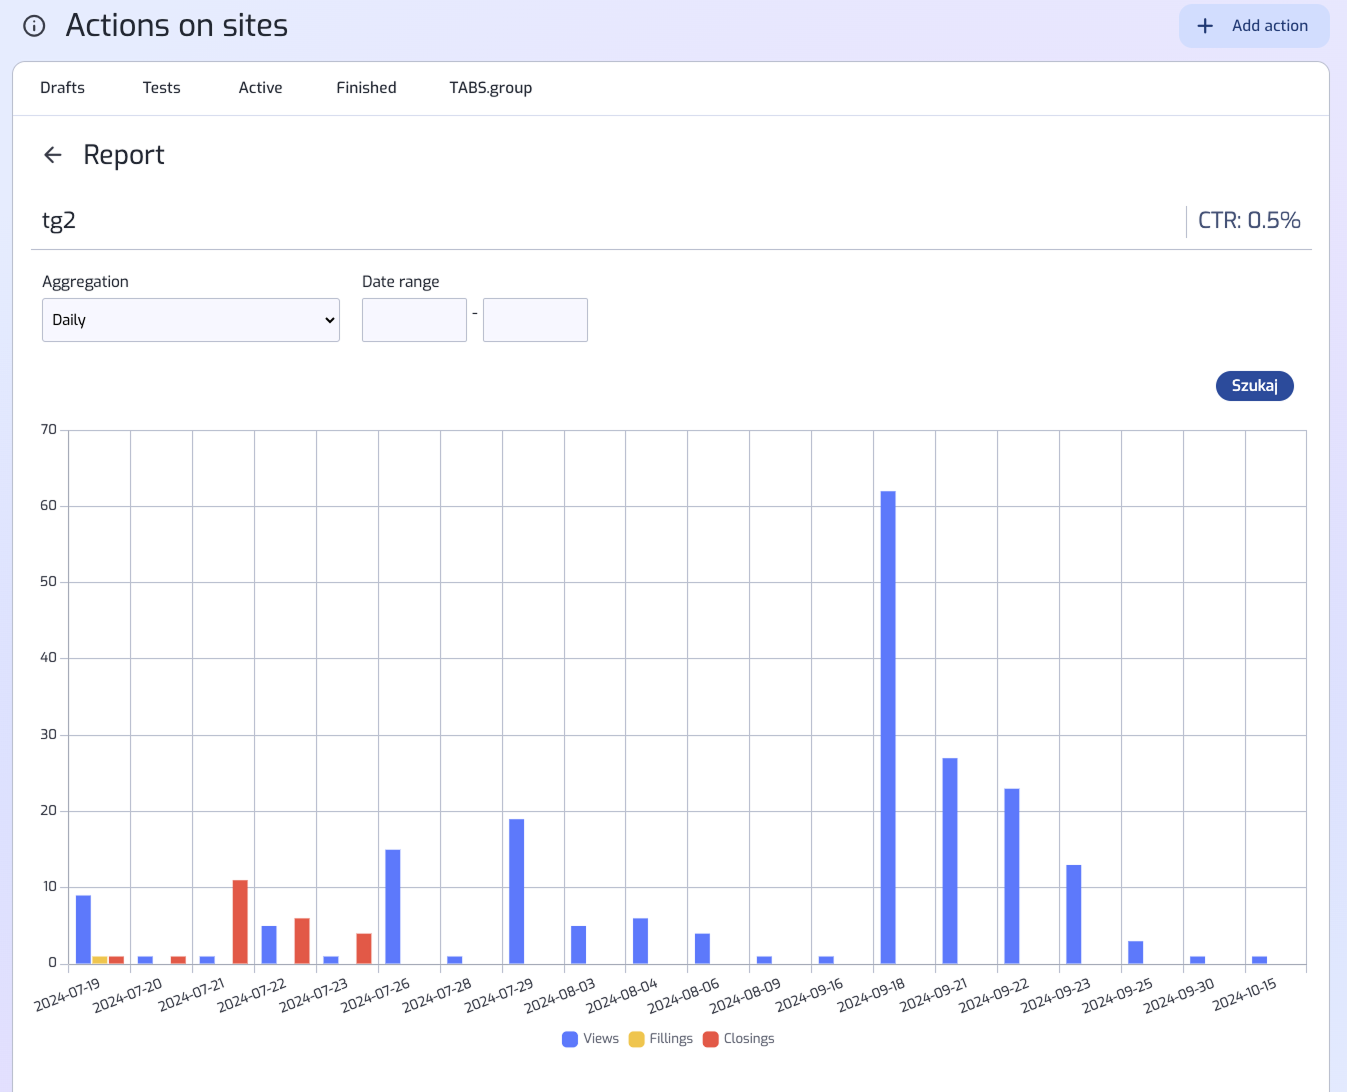
Task: Click the date range end field
Action: (535, 320)
